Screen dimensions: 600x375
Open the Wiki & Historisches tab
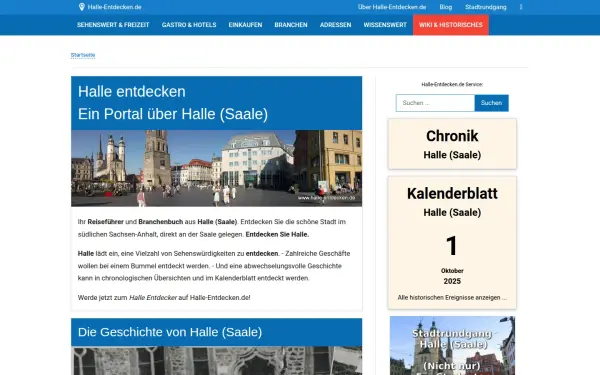(451, 25)
